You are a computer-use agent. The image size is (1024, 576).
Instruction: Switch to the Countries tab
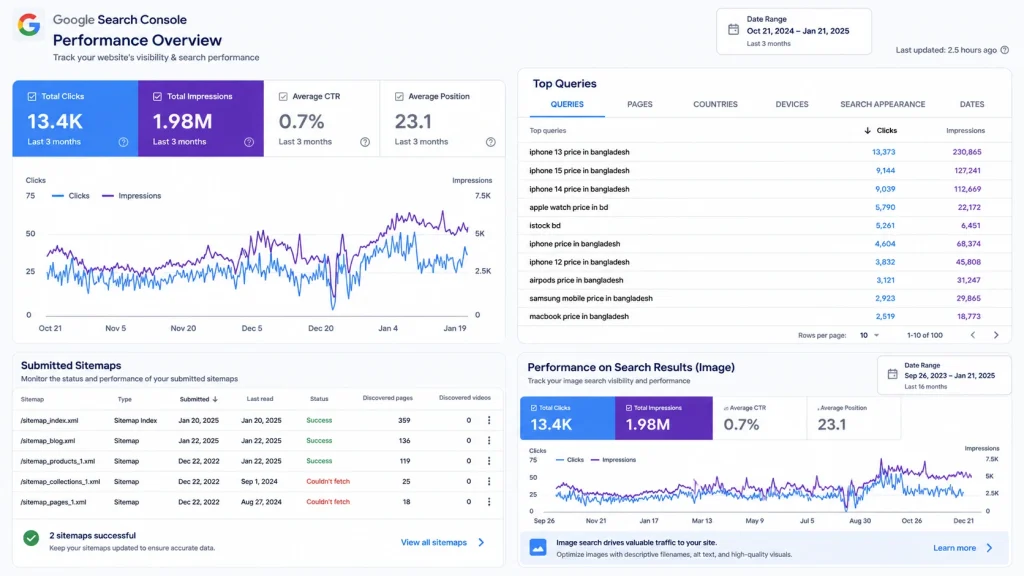click(715, 104)
